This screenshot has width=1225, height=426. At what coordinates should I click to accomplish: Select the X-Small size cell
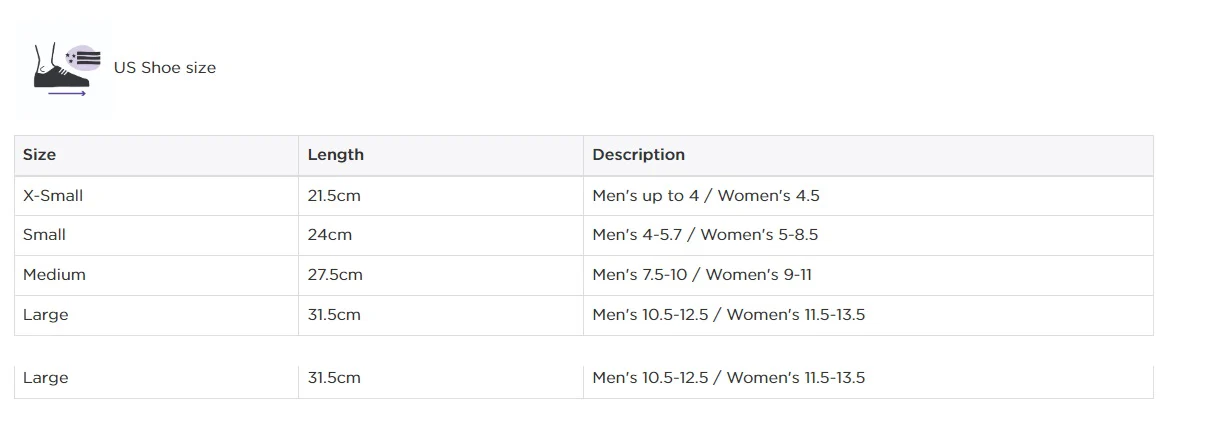point(156,196)
